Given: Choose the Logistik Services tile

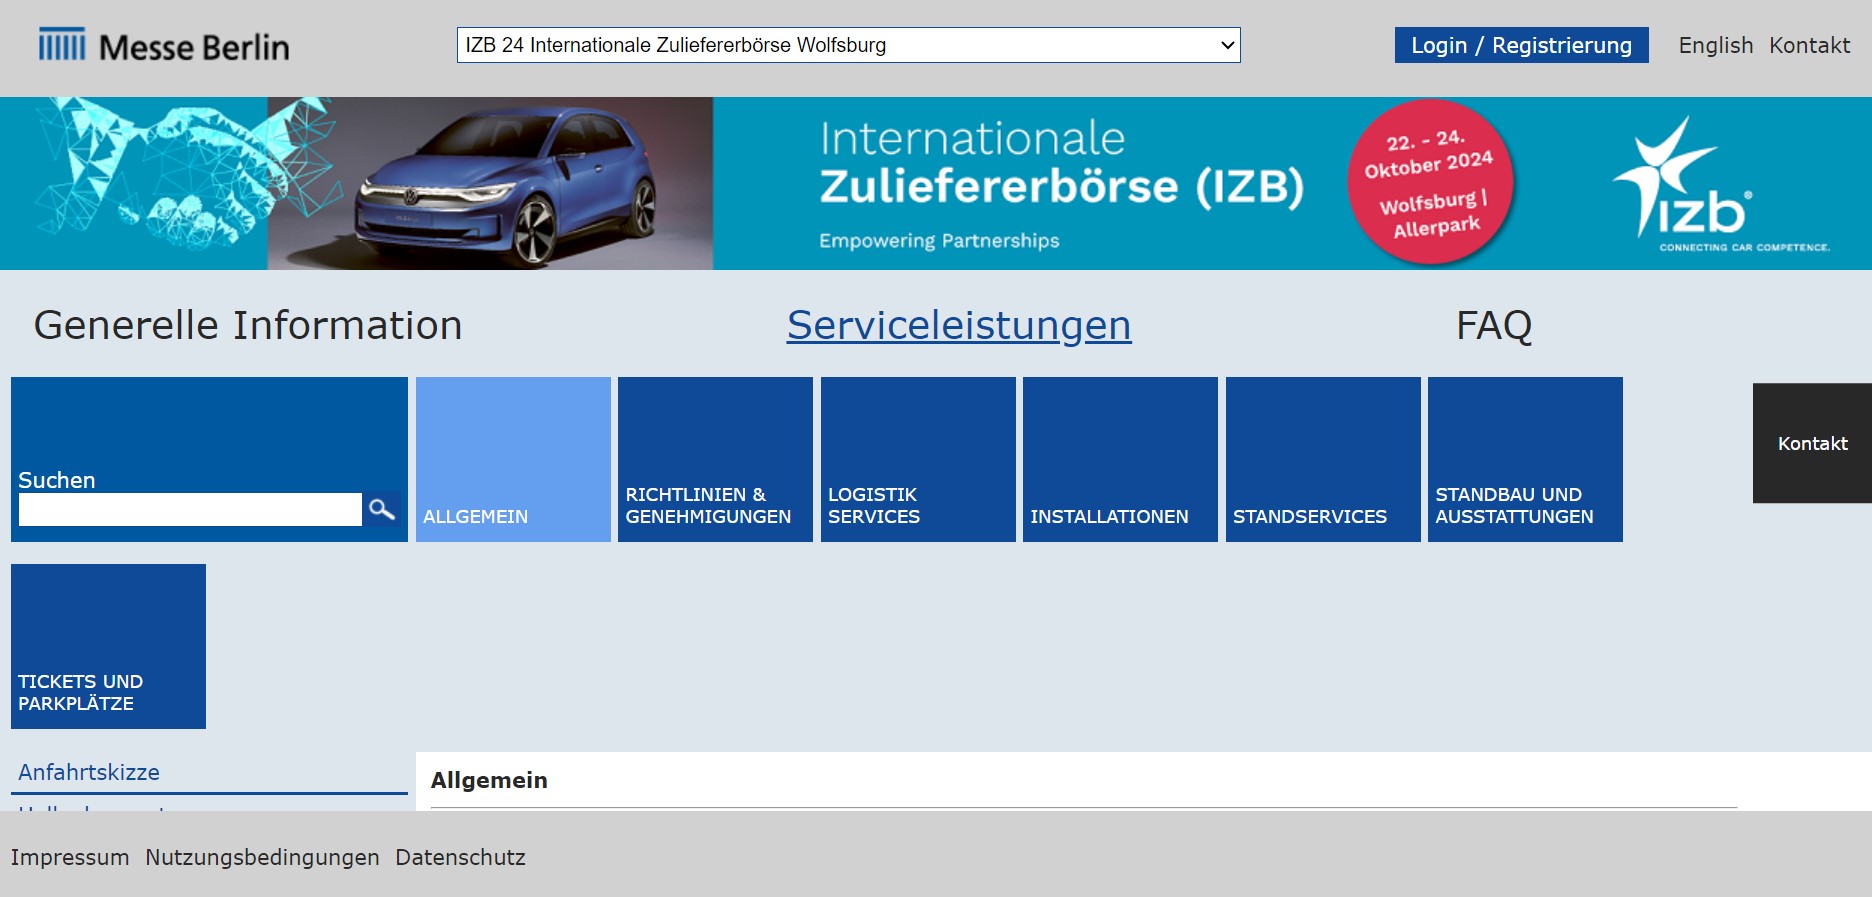Looking at the screenshot, I should point(918,459).
